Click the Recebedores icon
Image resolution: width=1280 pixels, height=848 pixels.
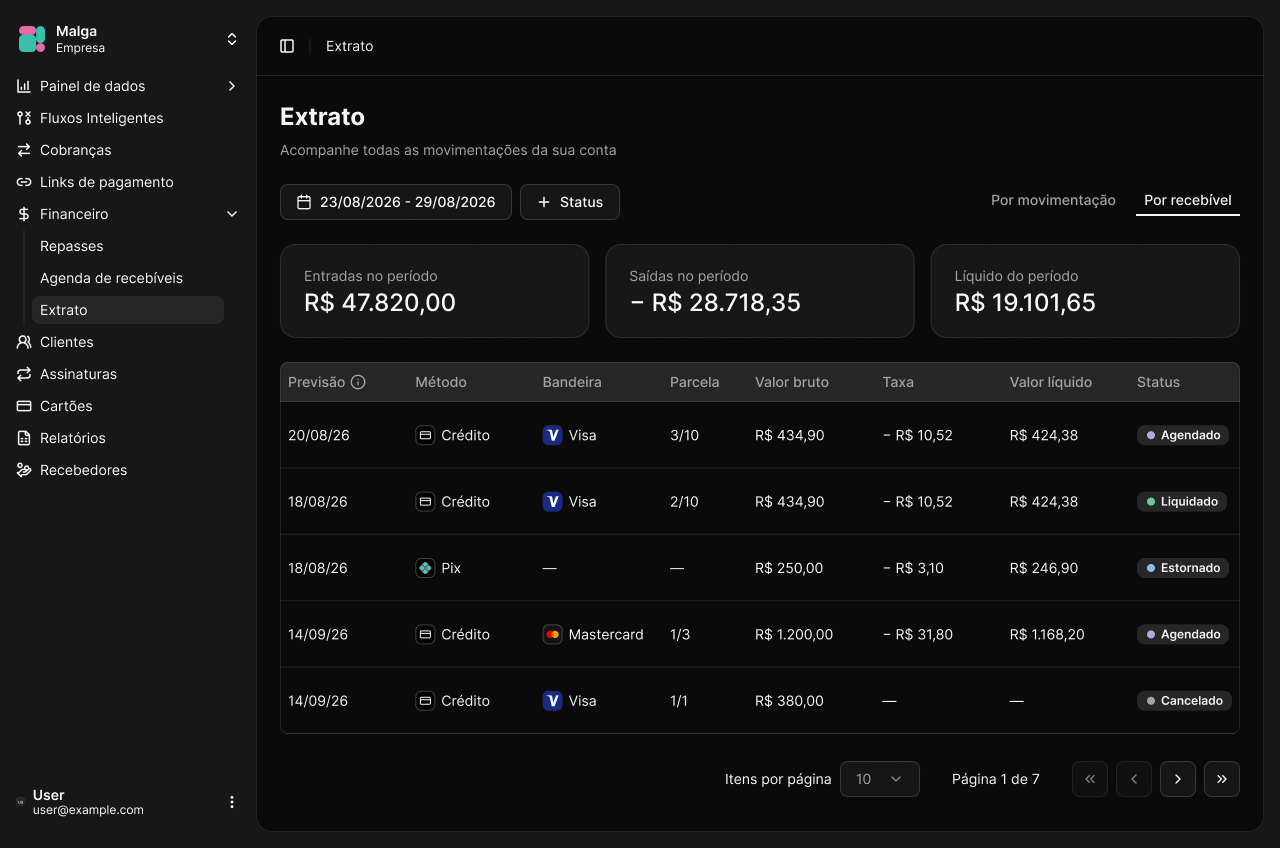coord(24,470)
